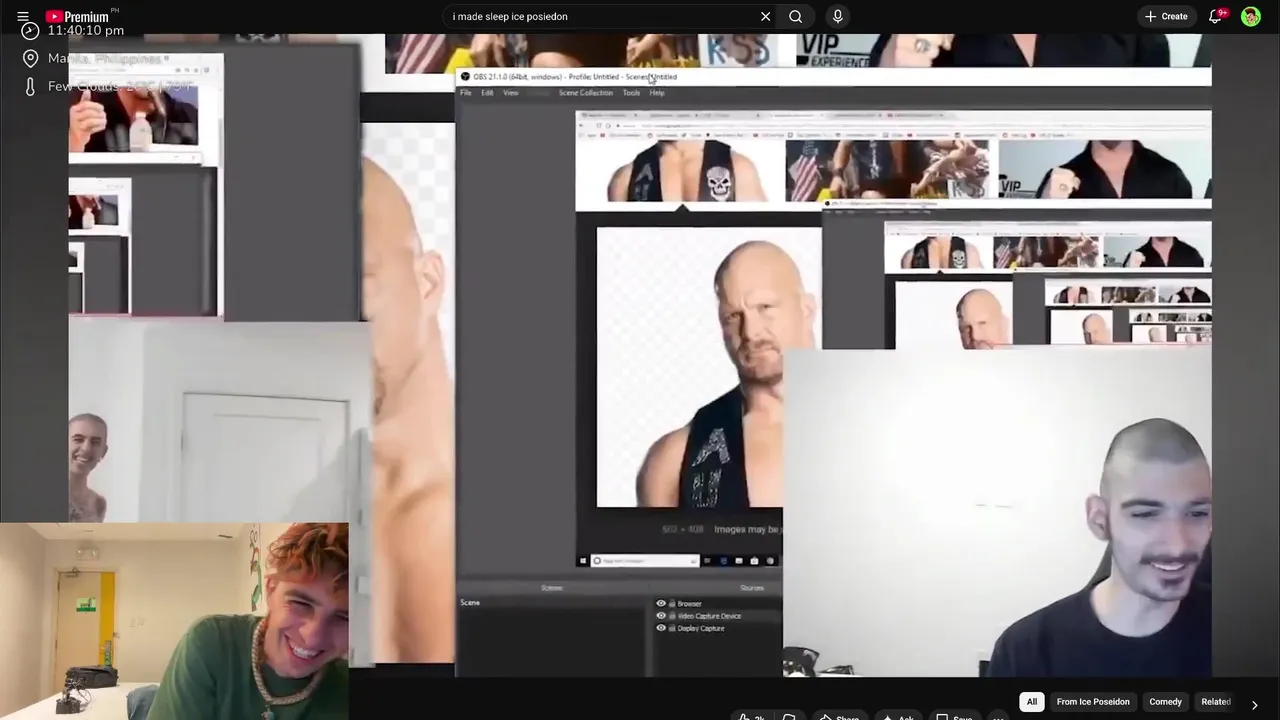Click the Save button below the video

click(953, 716)
